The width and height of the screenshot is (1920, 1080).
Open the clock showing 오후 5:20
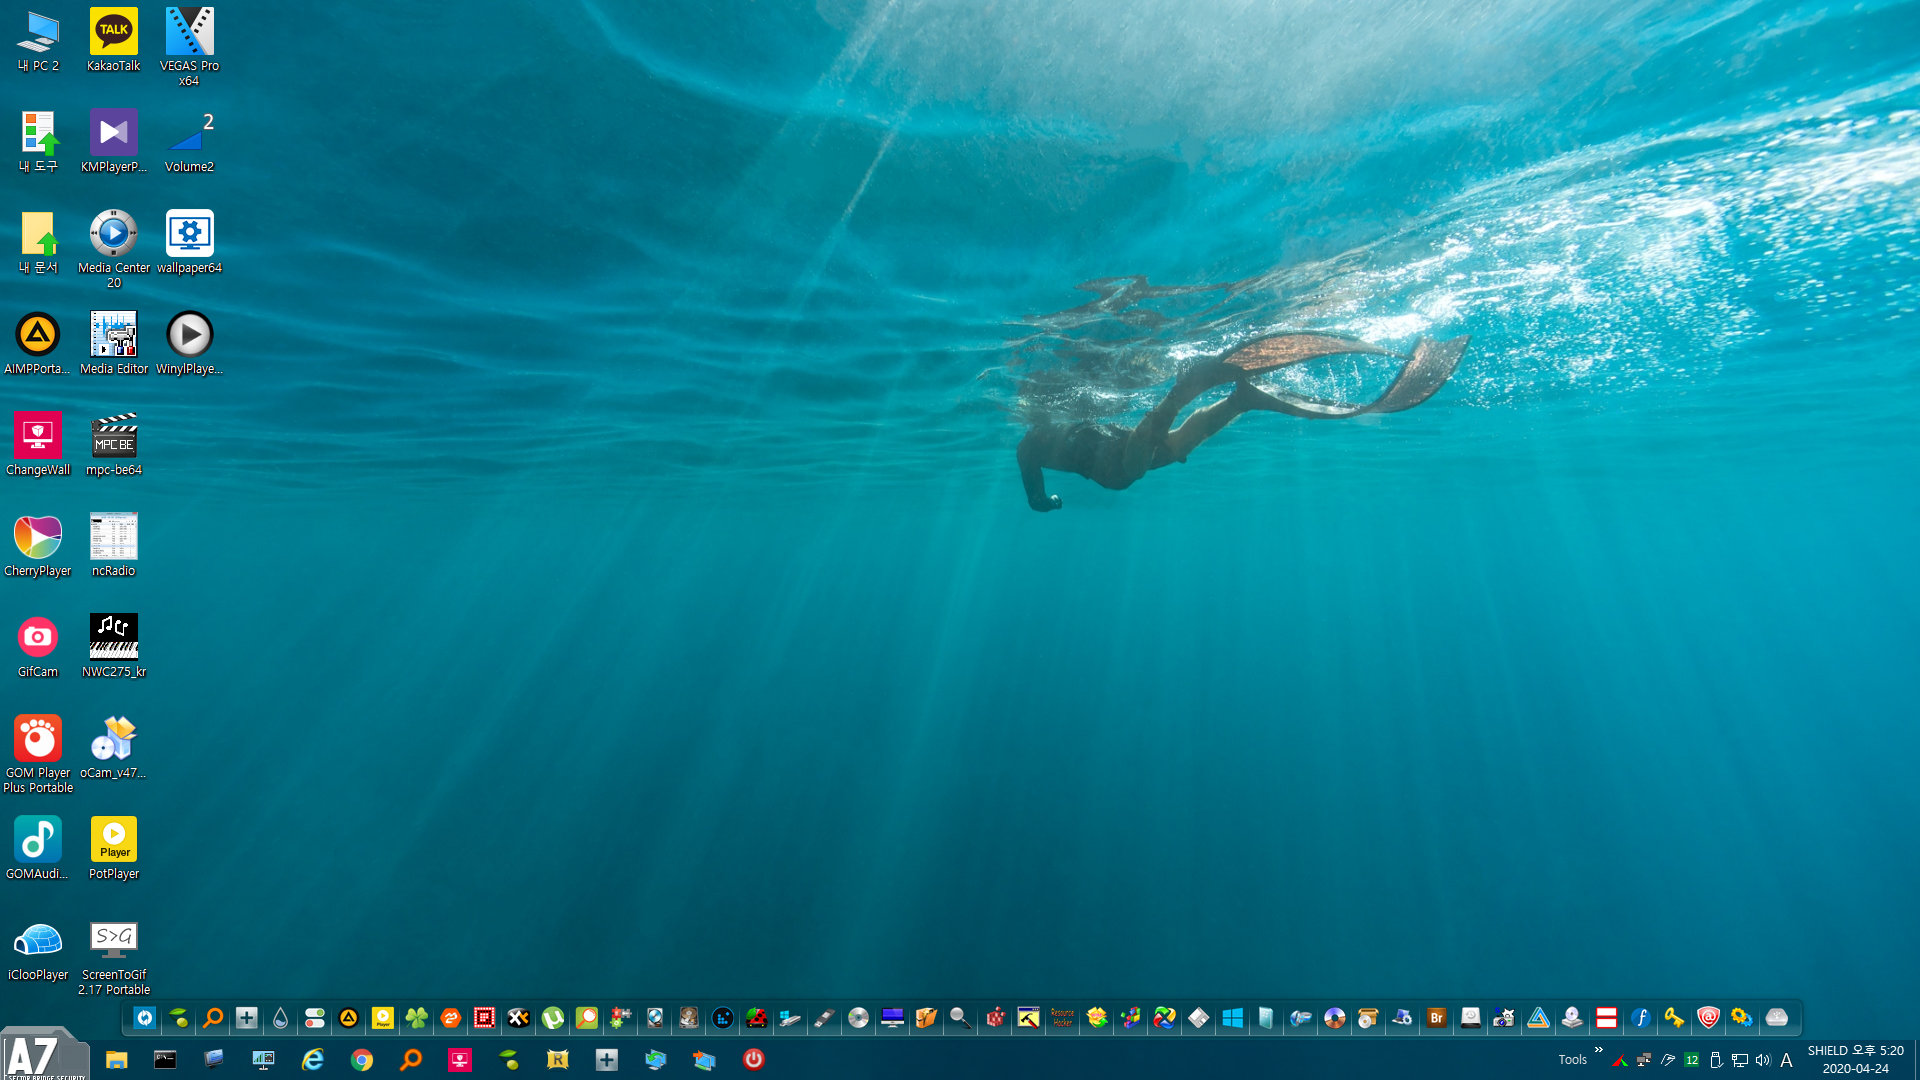(x=1855, y=1060)
